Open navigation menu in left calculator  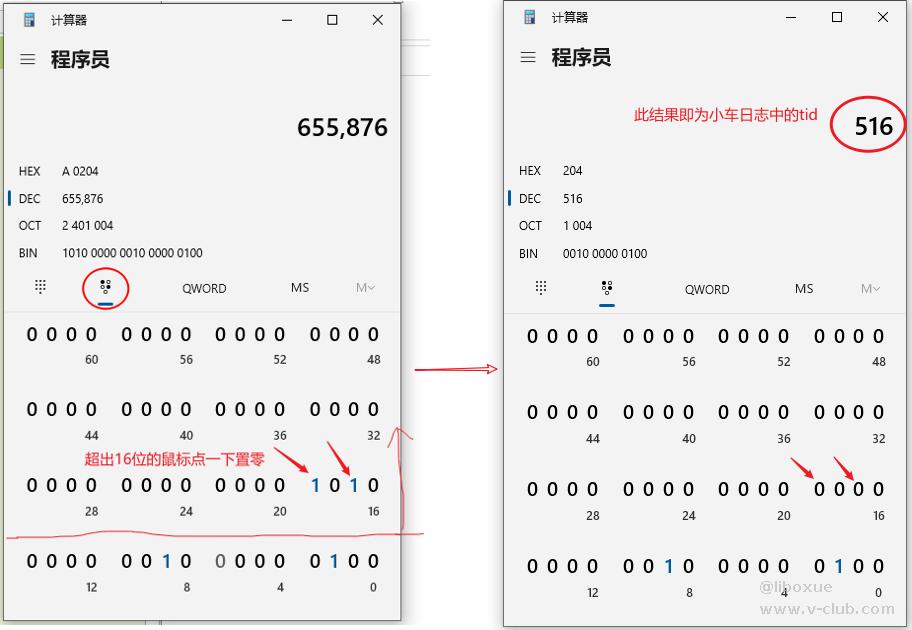click(x=28, y=60)
